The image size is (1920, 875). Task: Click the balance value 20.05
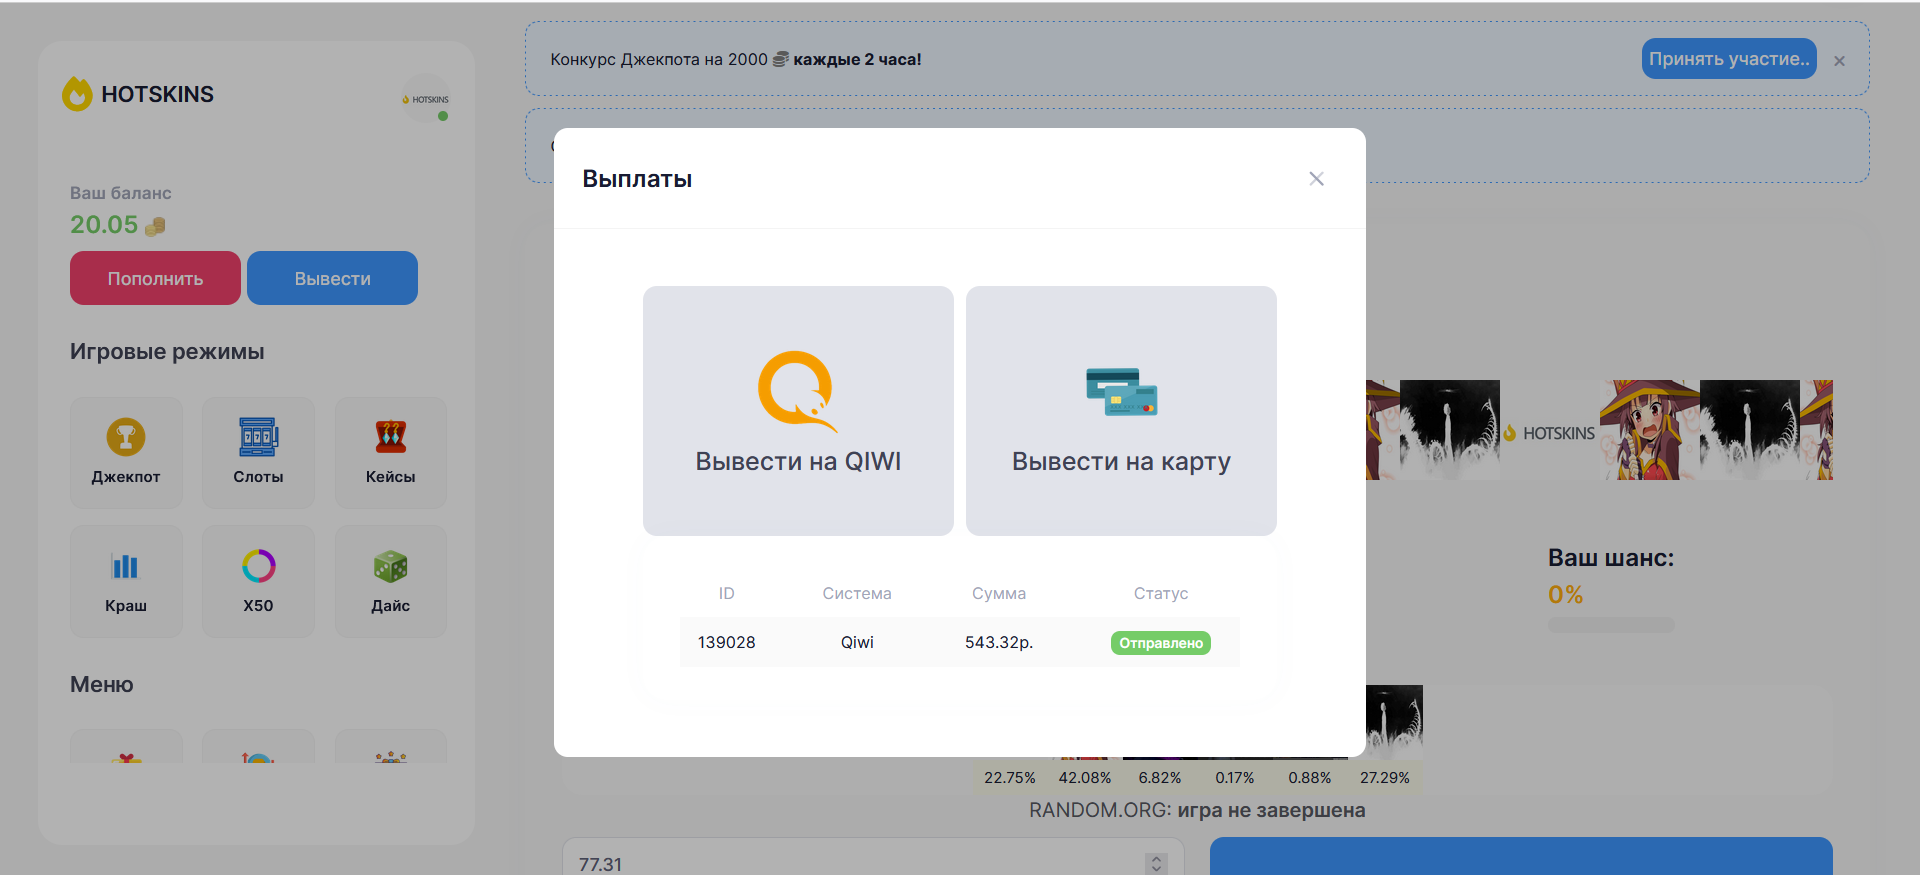[x=104, y=225]
